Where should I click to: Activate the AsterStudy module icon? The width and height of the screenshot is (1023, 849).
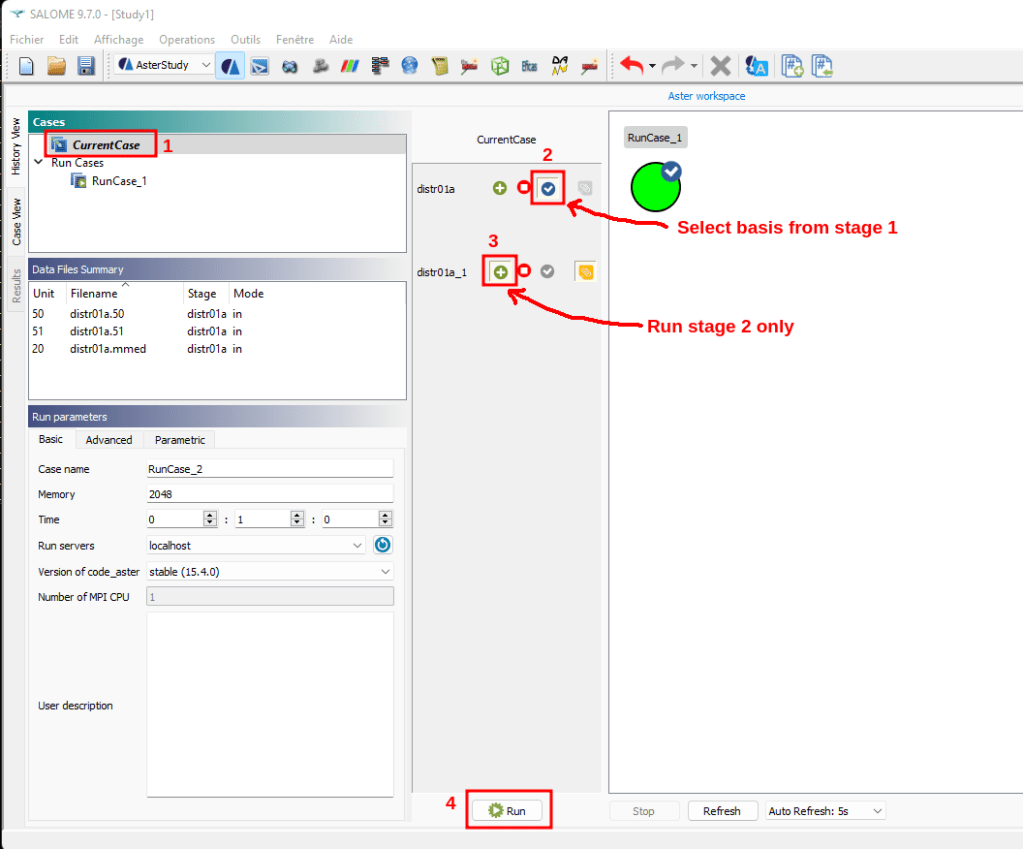tap(229, 66)
